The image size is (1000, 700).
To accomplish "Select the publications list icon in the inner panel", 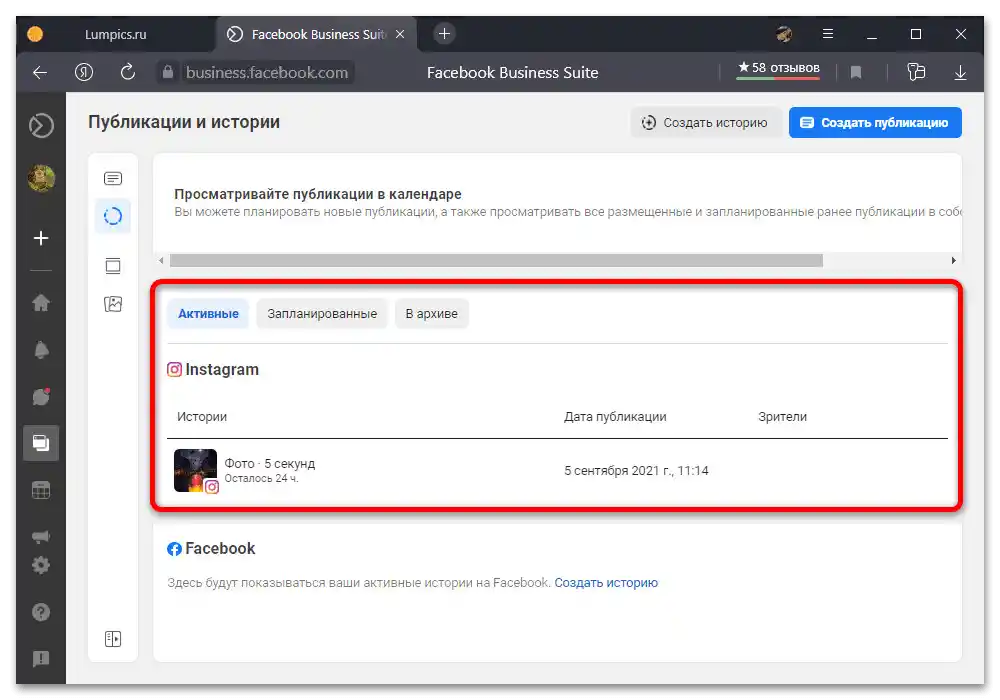I will 113,178.
